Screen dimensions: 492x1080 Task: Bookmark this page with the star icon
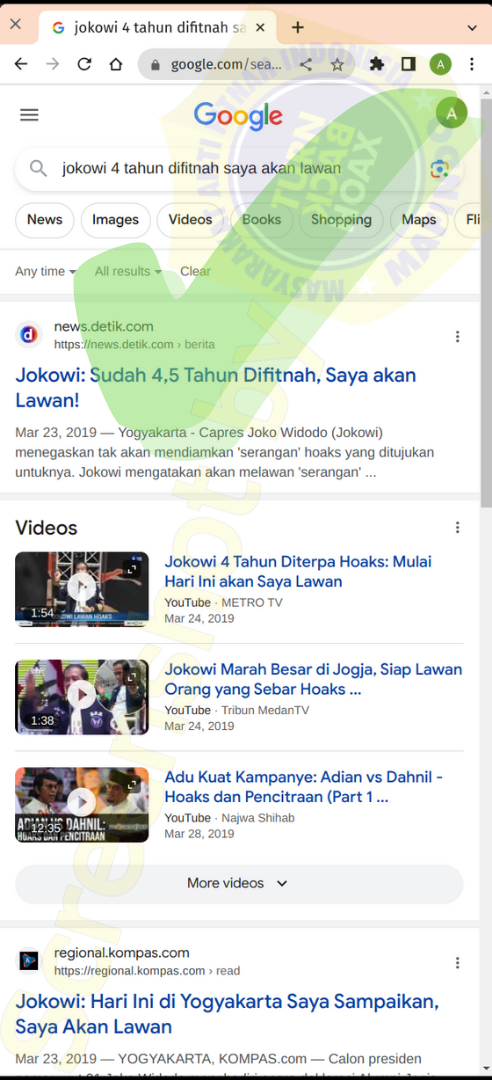337,65
